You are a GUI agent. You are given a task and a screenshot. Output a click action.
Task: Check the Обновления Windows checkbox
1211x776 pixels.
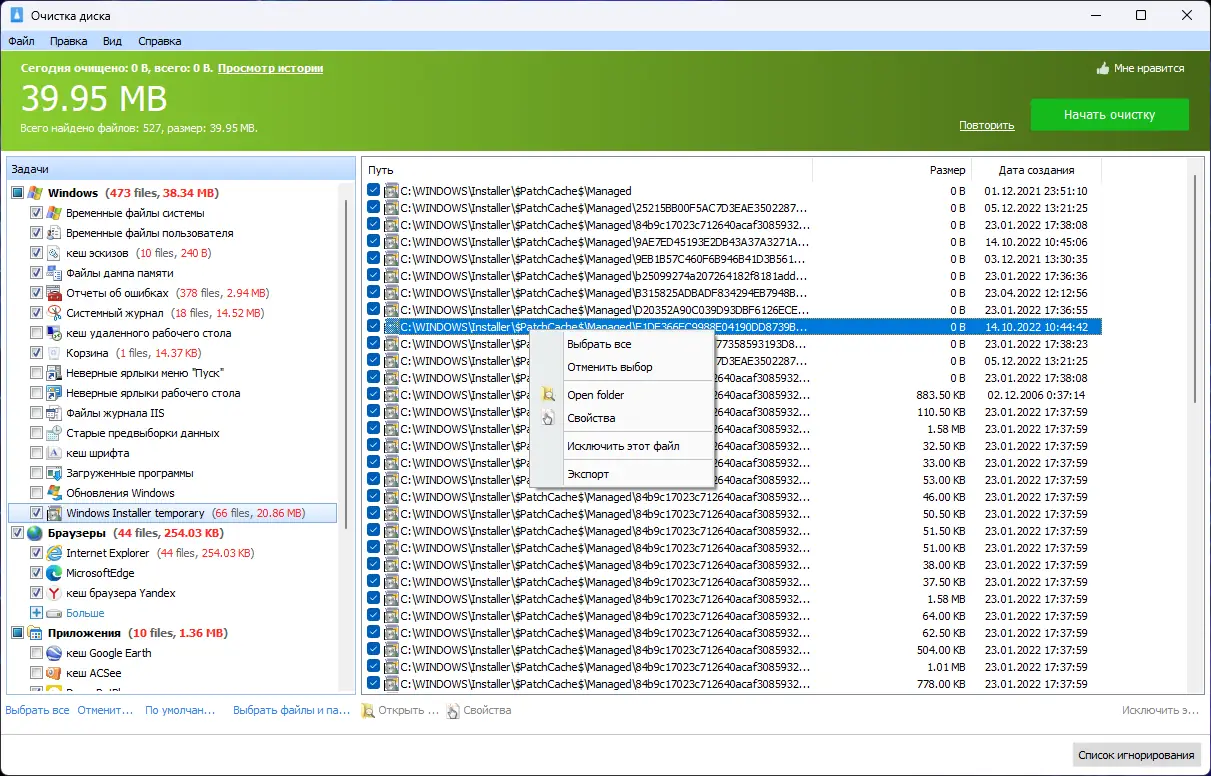[37, 493]
